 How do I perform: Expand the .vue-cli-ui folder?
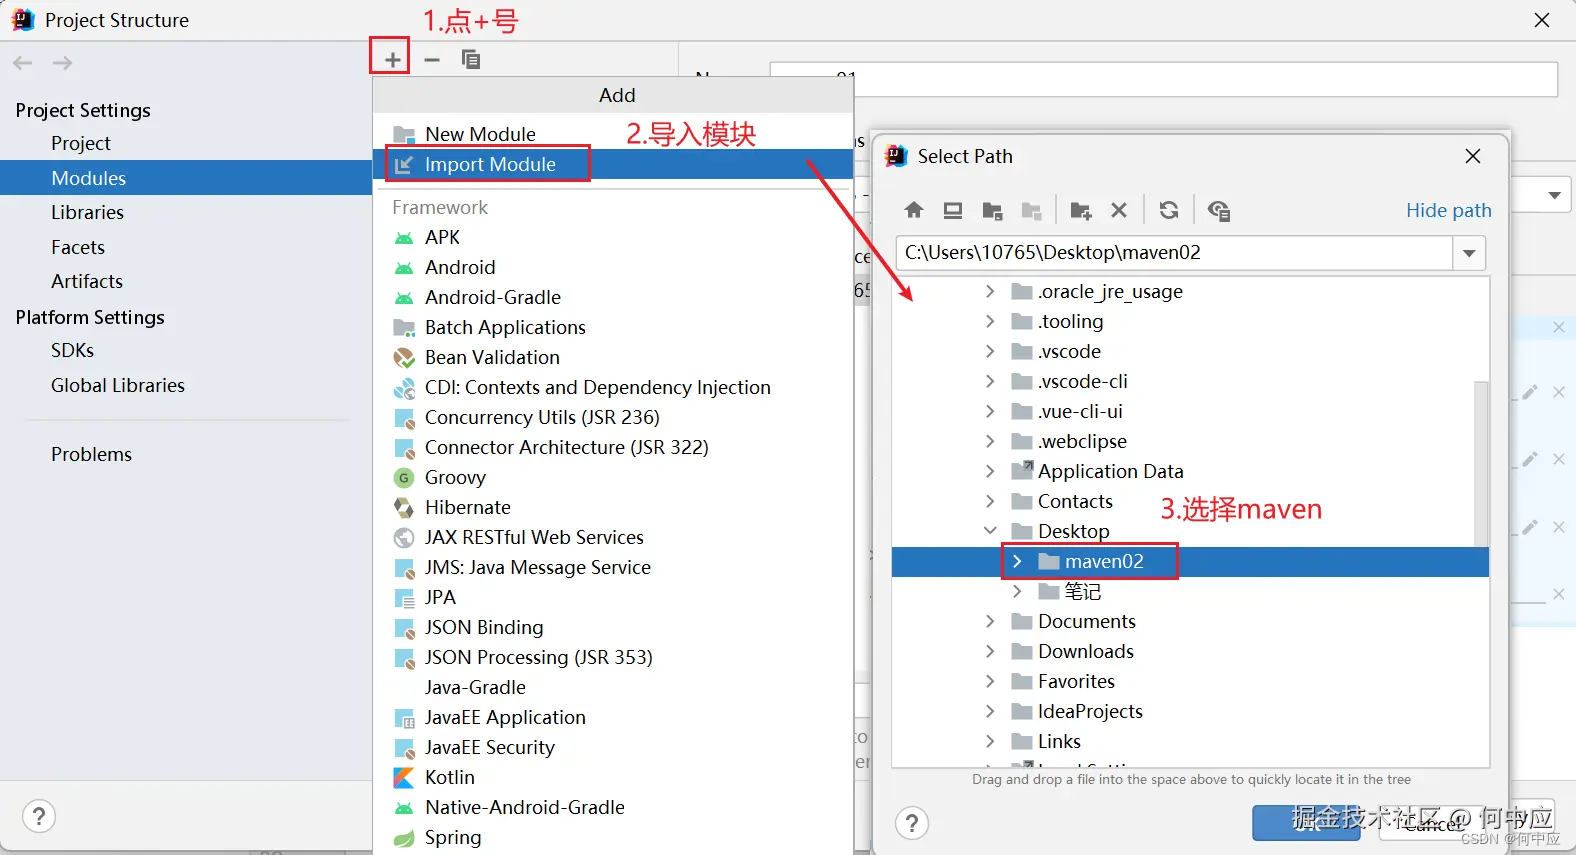(x=990, y=411)
